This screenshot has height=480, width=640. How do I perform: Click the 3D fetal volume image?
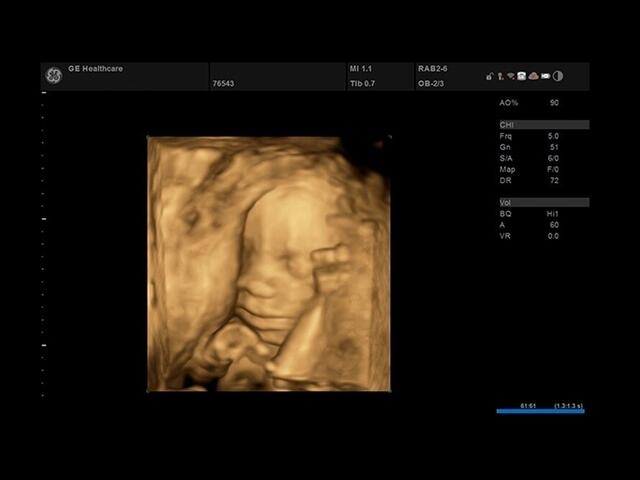(x=268, y=263)
